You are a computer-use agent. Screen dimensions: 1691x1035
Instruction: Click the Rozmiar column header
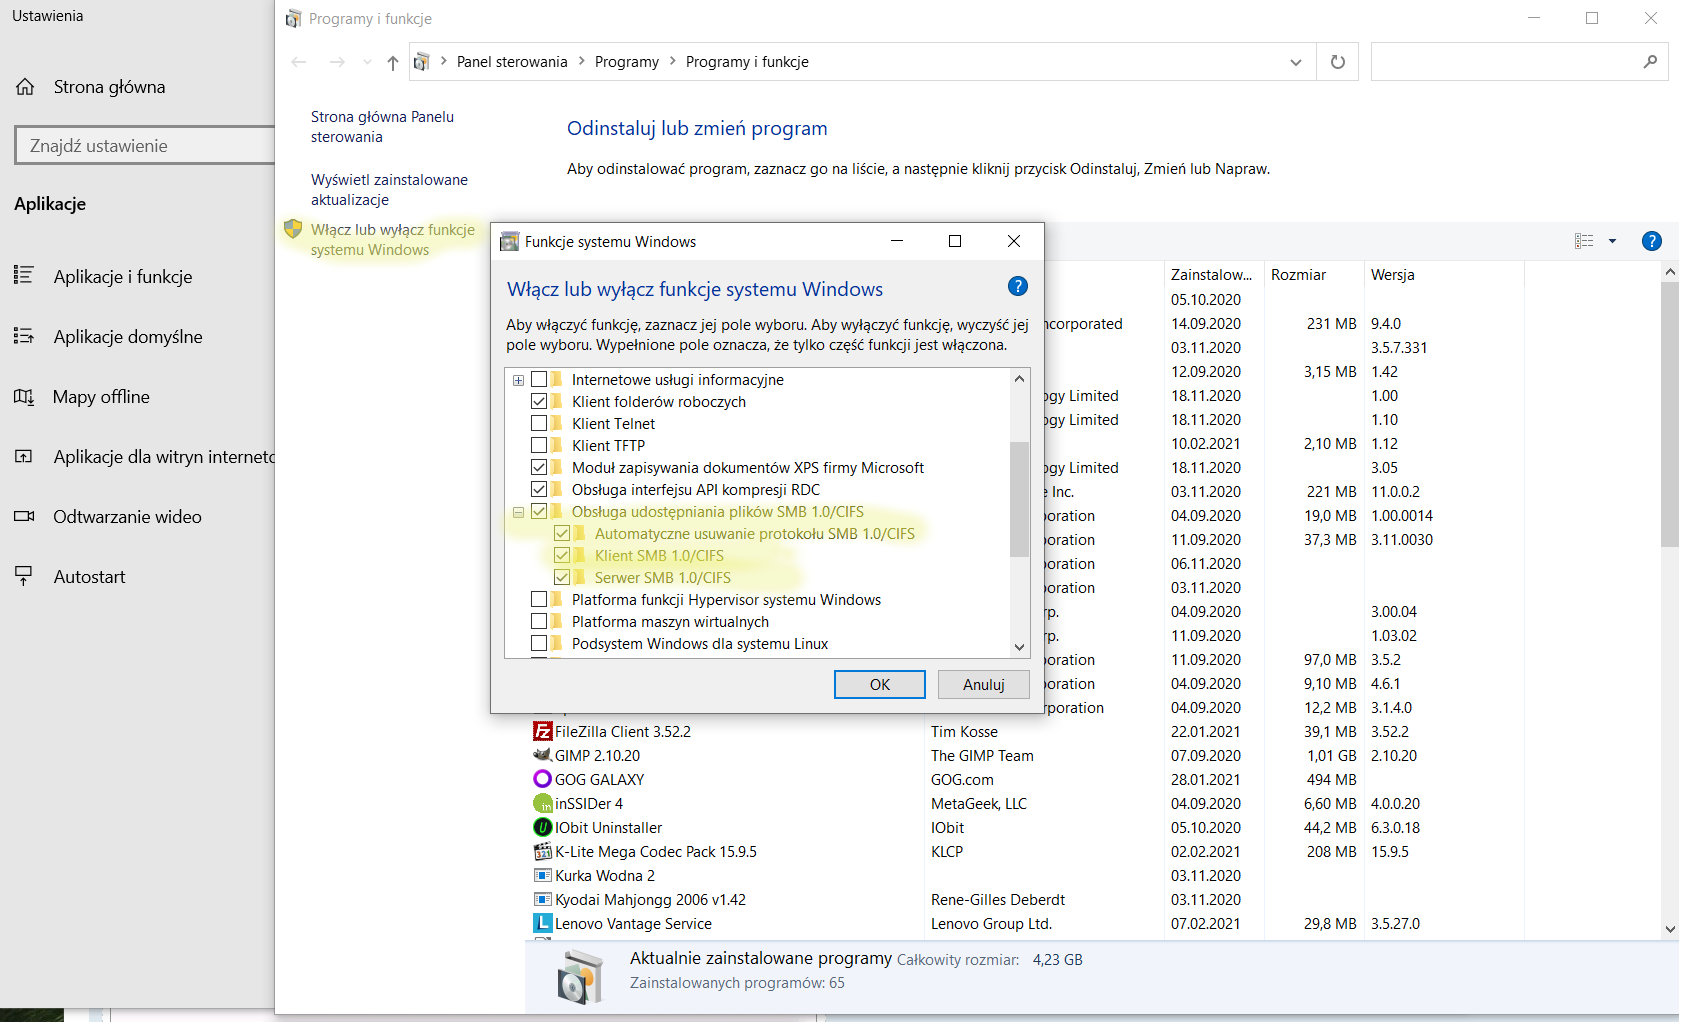click(x=1313, y=274)
